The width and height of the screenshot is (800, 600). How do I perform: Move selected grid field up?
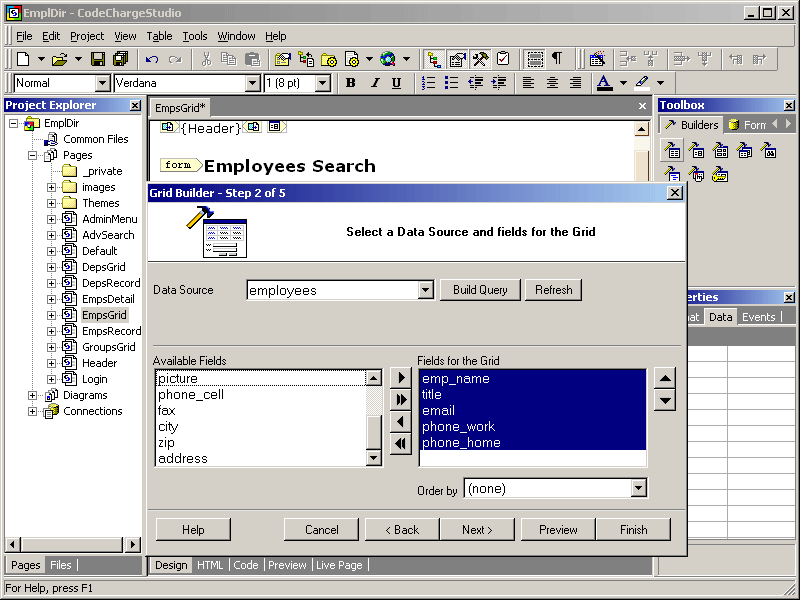[x=664, y=378]
